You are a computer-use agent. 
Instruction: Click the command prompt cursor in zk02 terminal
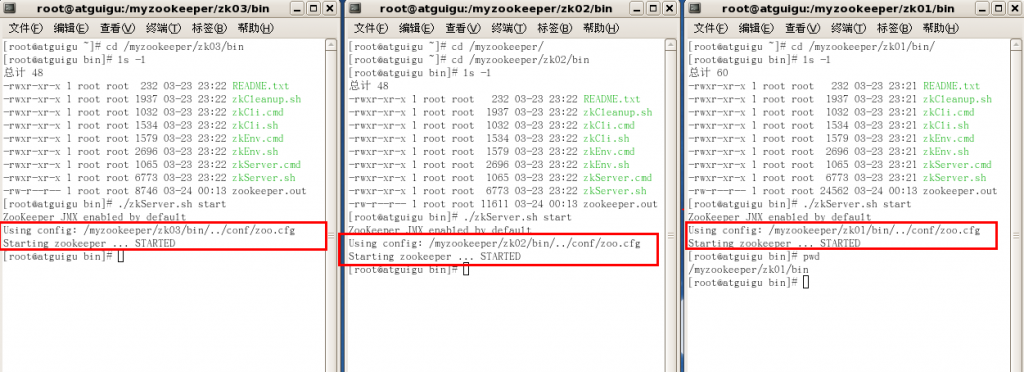click(x=466, y=270)
